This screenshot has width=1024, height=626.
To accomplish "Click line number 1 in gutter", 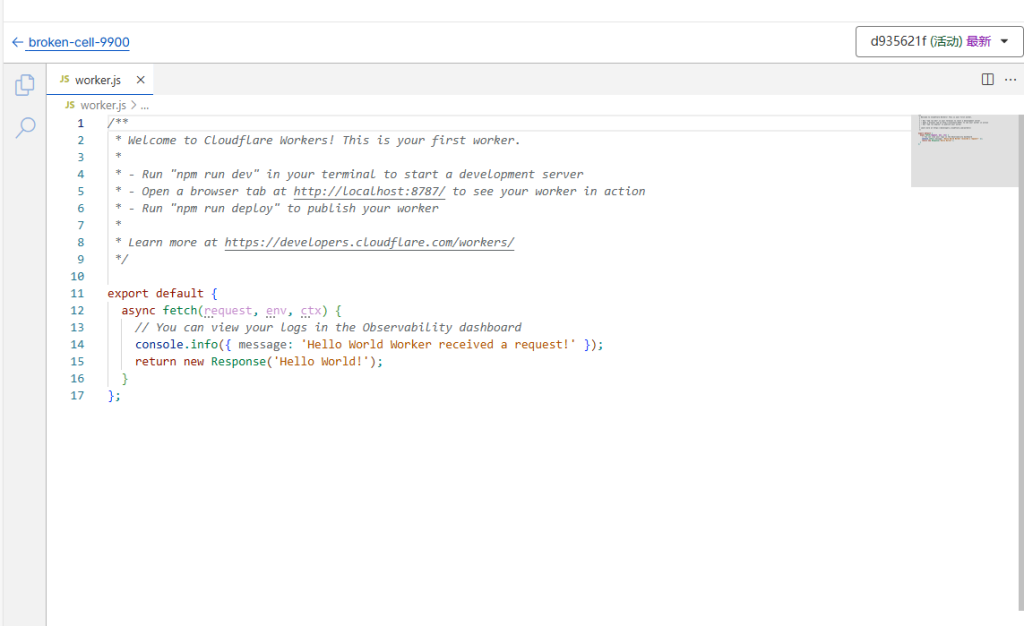I will pyautogui.click(x=81, y=123).
